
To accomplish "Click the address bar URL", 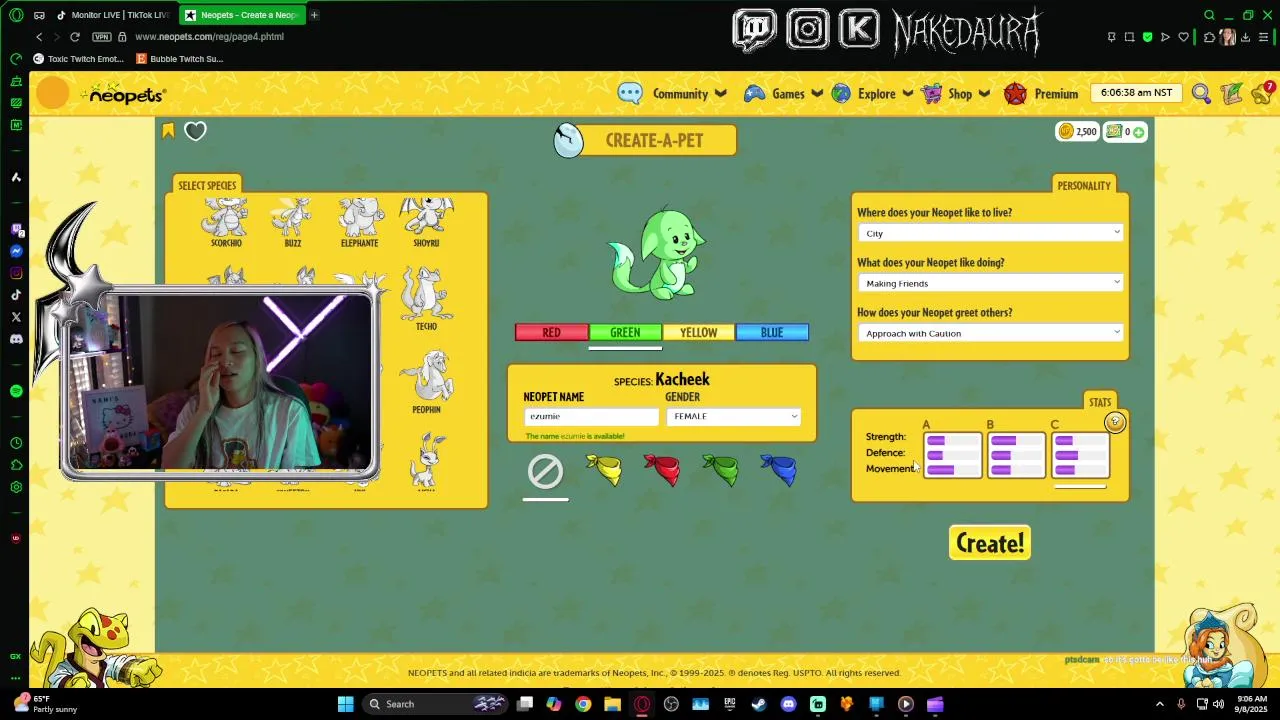I will (209, 37).
